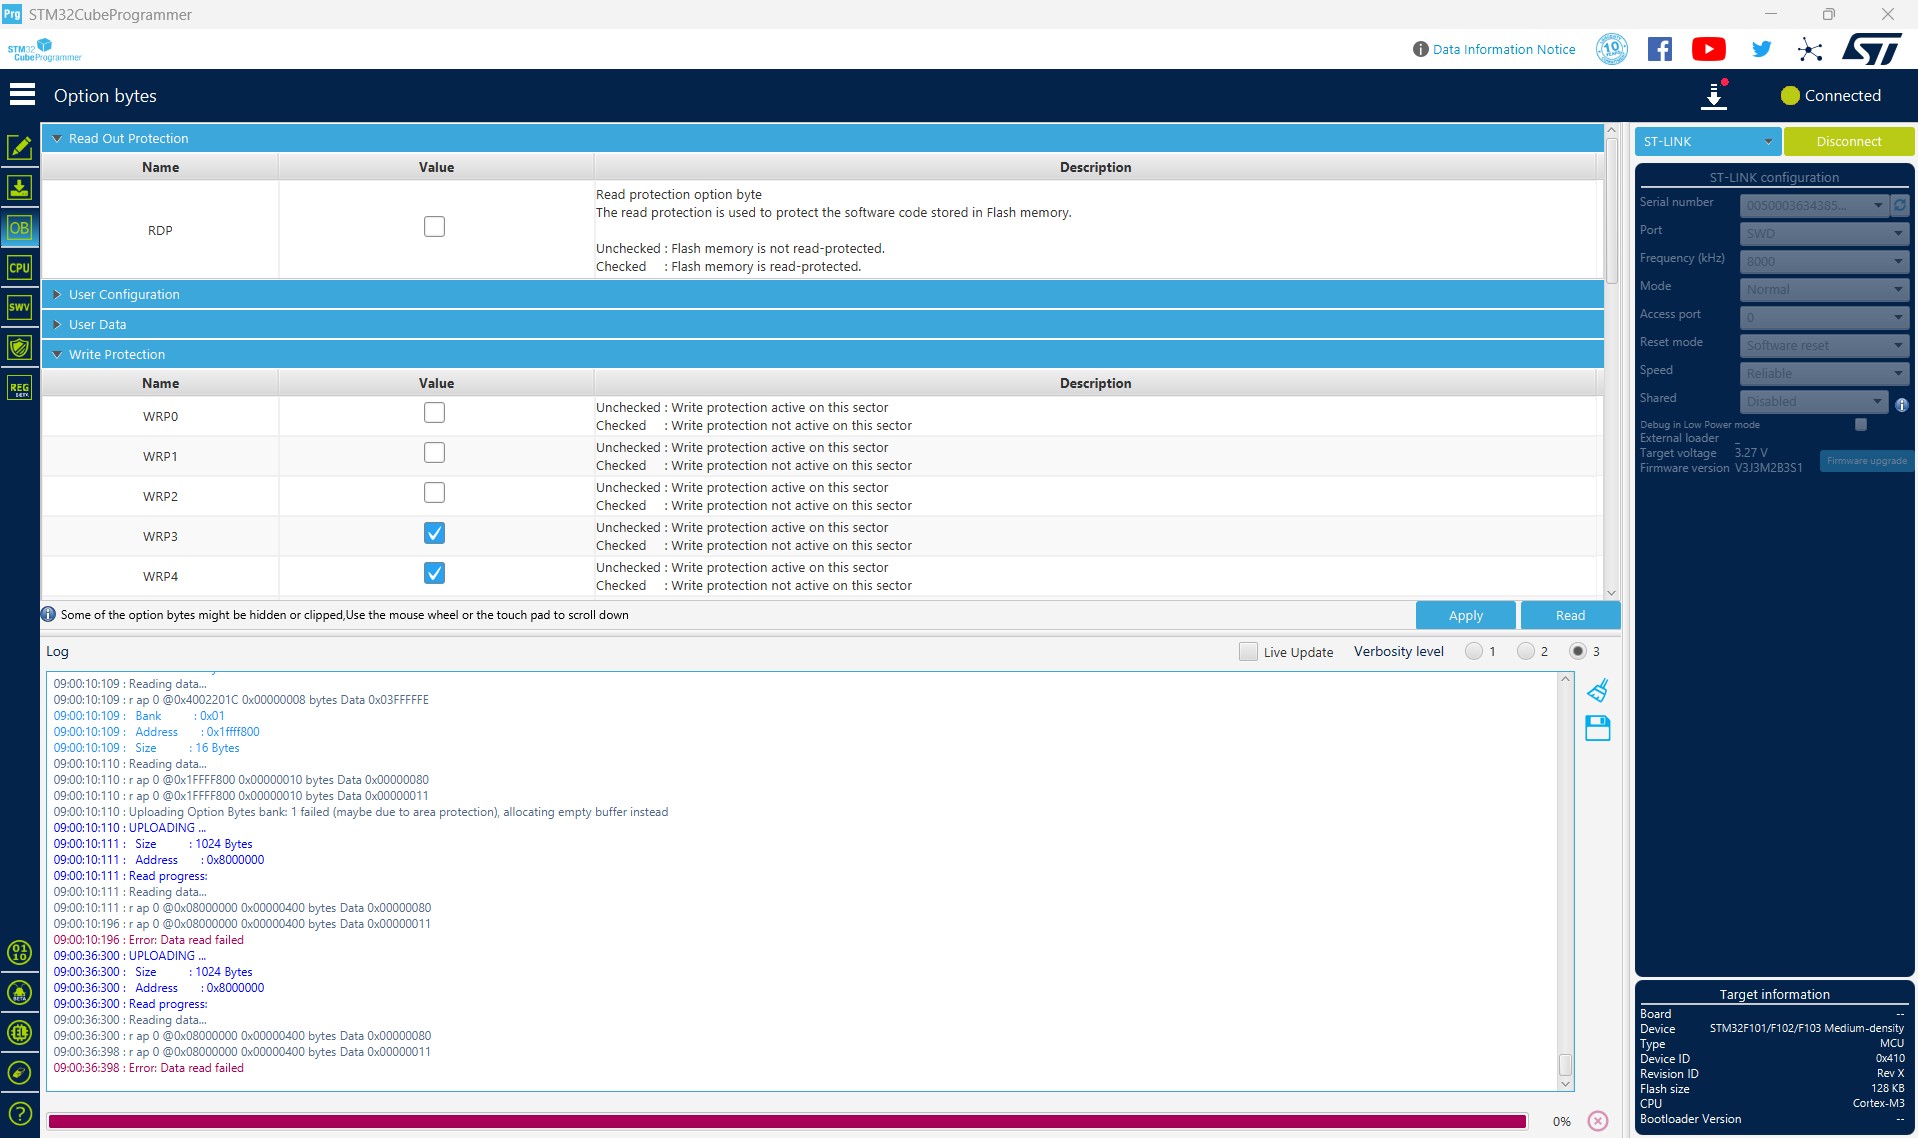The height and width of the screenshot is (1138, 1918).
Task: Open the Erasing & Programming sidebar icon
Action: pos(20,188)
